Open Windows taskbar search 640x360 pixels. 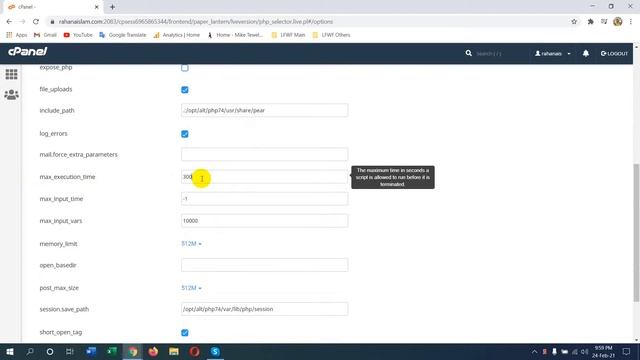[30, 351]
